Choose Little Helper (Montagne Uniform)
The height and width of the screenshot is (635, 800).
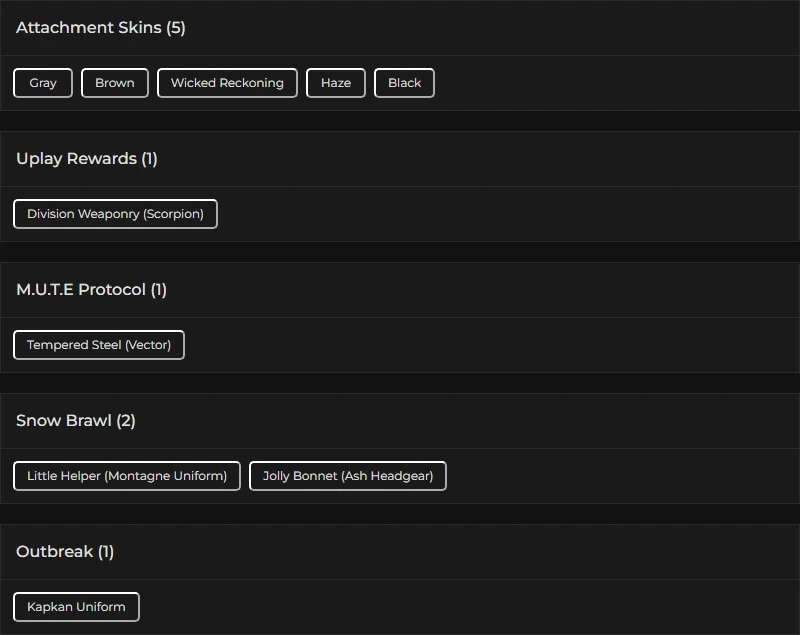click(x=127, y=476)
